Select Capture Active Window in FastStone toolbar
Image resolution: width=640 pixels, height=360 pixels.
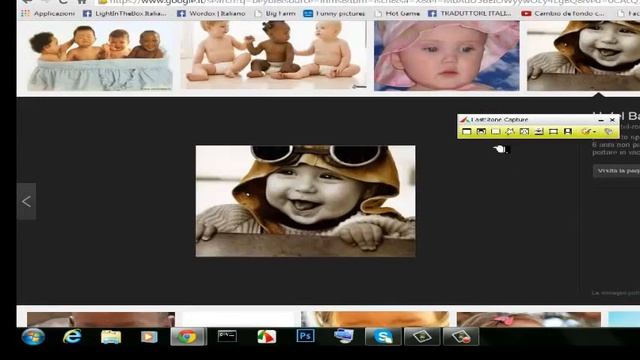(x=467, y=131)
